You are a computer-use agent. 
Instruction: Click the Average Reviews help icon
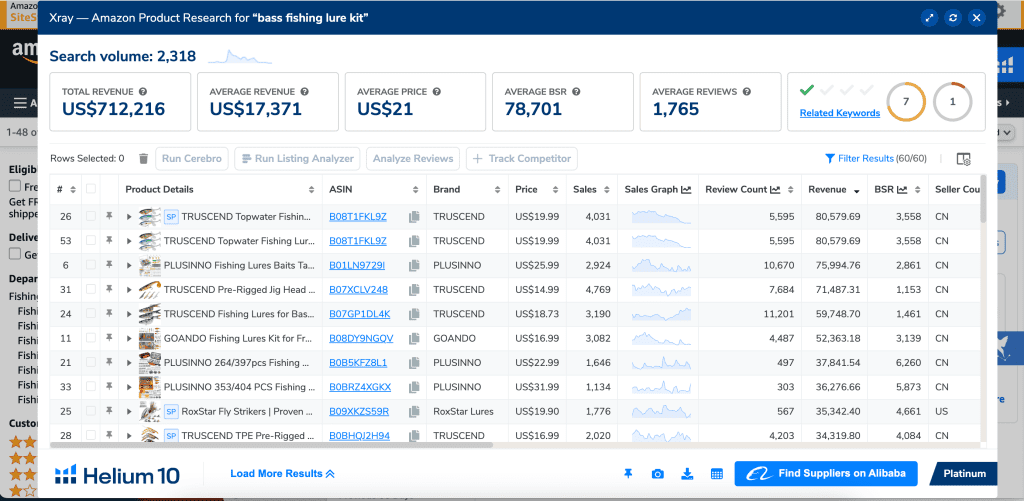(x=746, y=92)
